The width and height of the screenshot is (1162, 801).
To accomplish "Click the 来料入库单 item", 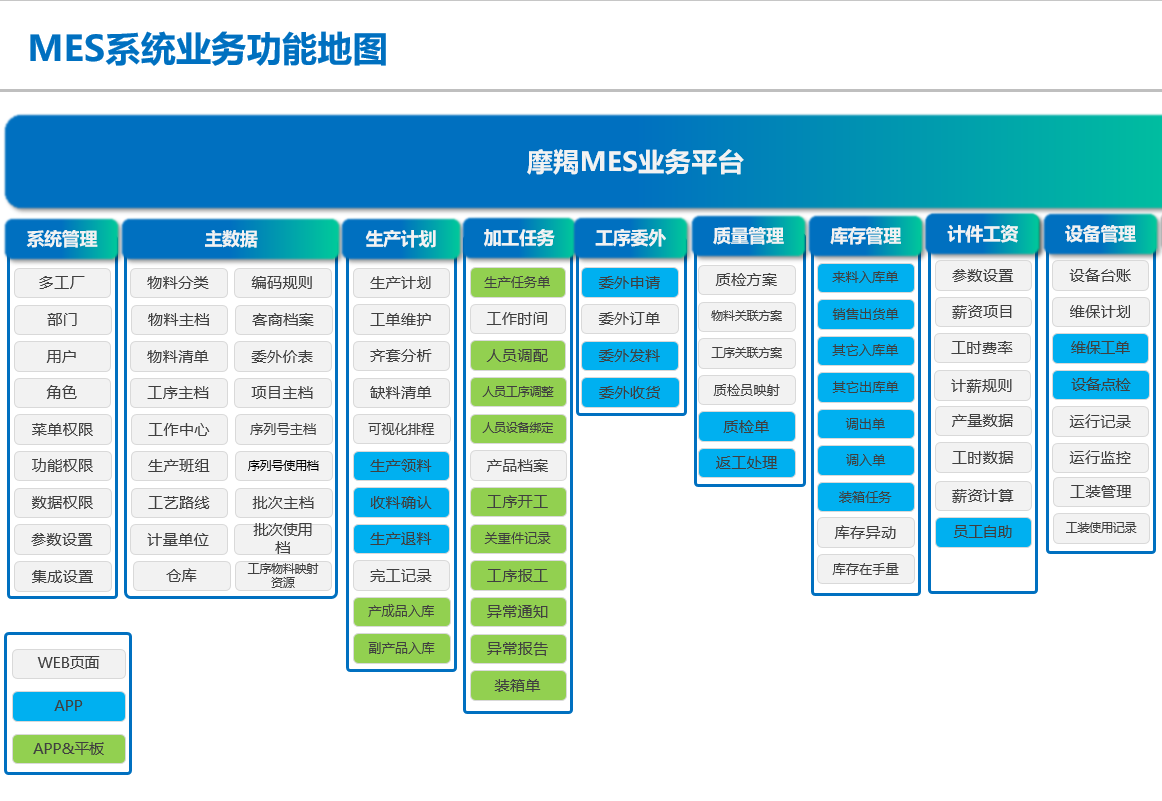I will click(x=865, y=277).
